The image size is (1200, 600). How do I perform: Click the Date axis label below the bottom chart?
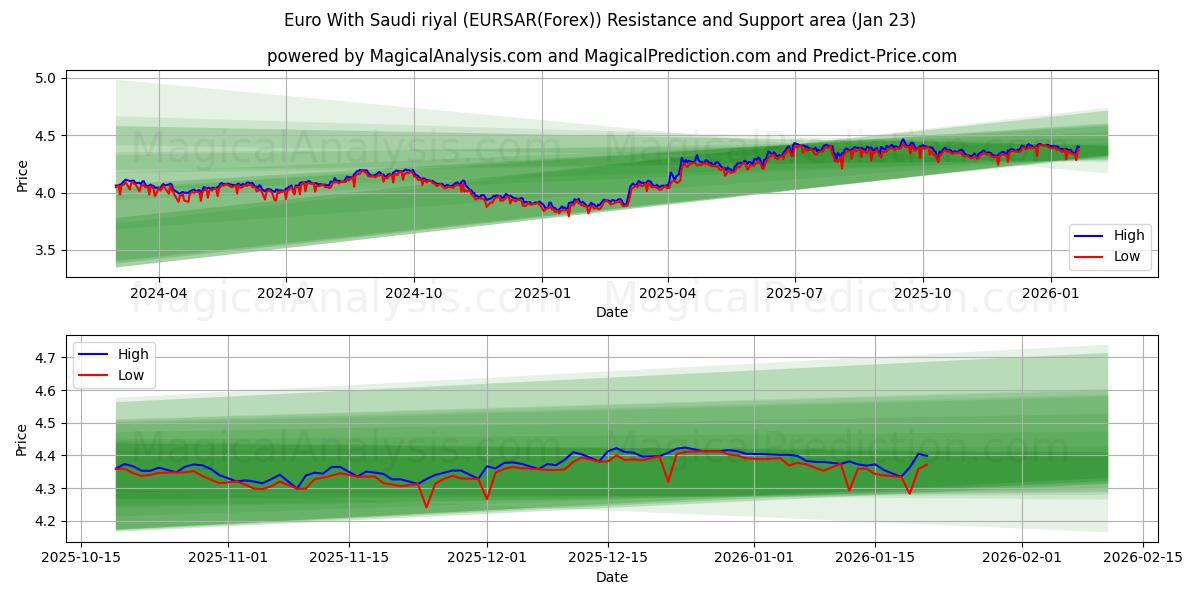click(613, 577)
